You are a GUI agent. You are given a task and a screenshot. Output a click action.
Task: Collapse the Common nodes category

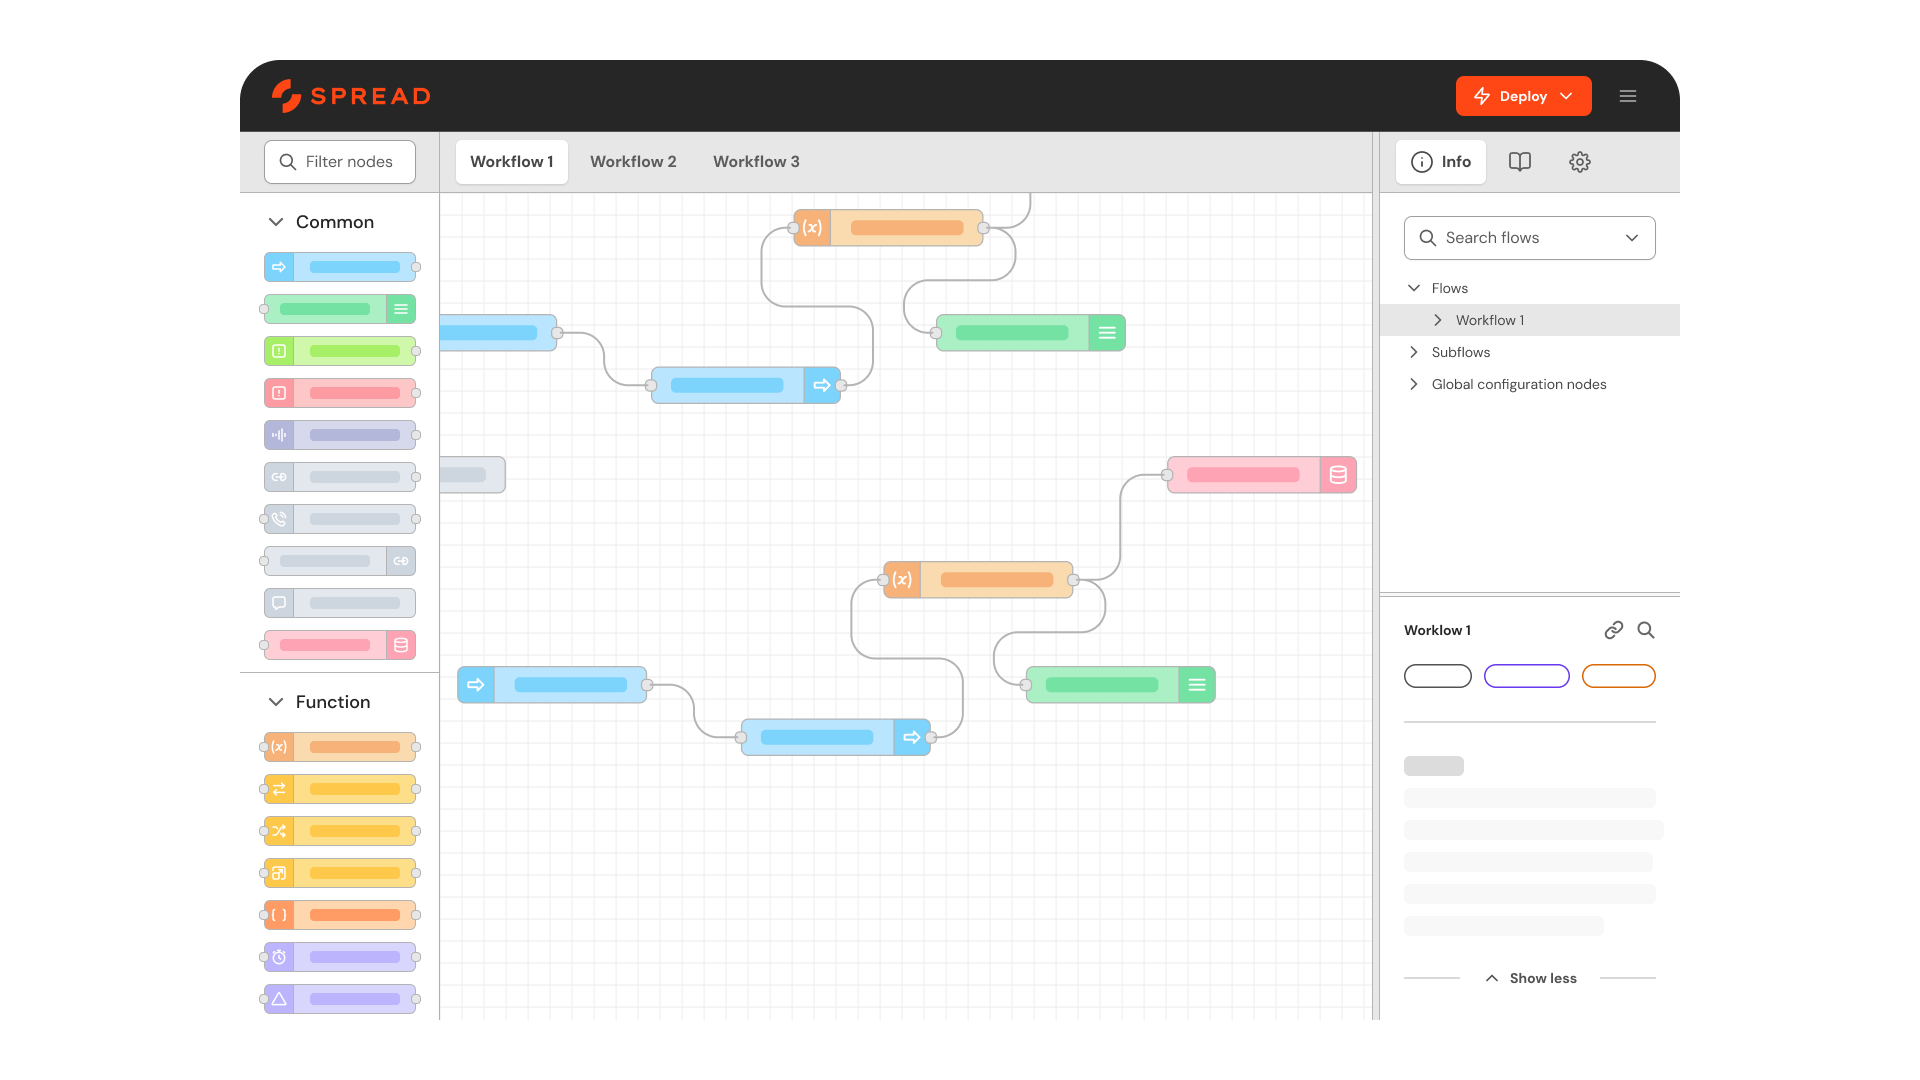point(274,222)
